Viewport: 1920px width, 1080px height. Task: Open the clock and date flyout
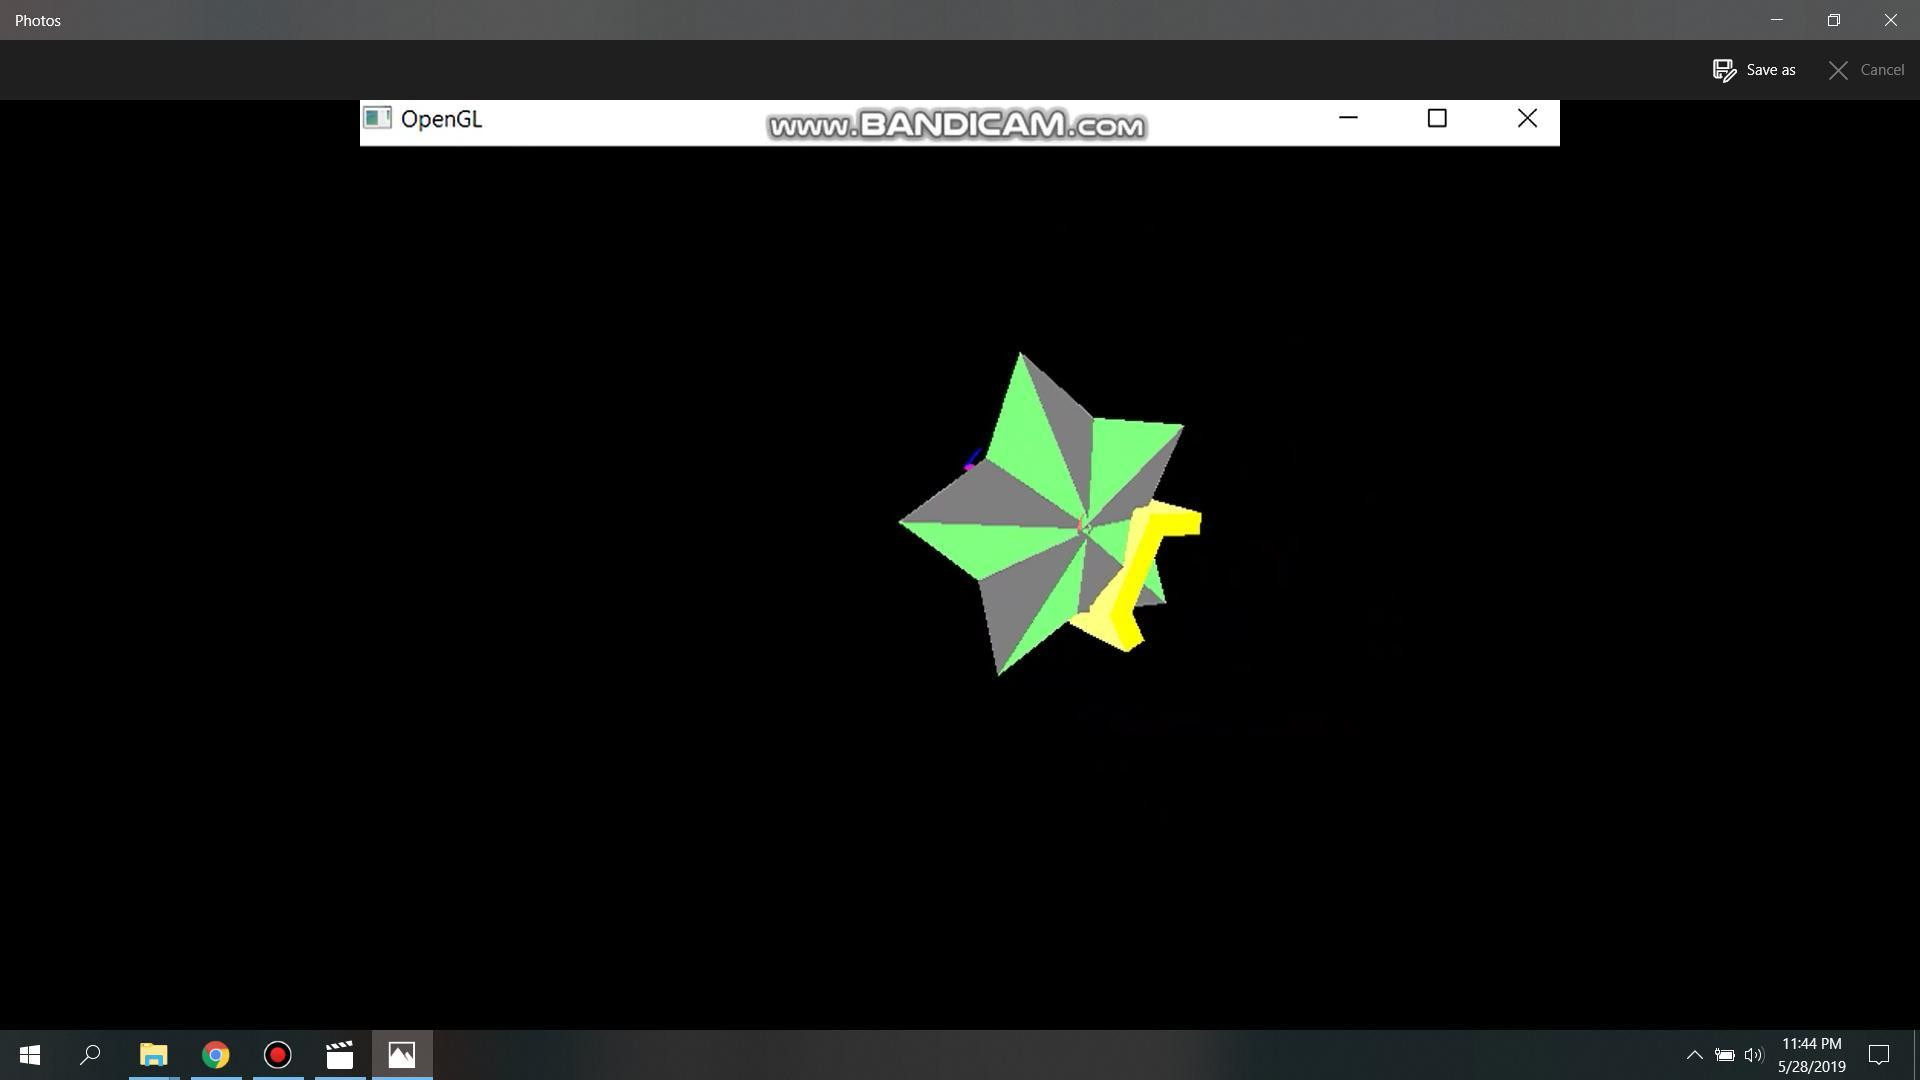[1811, 1055]
